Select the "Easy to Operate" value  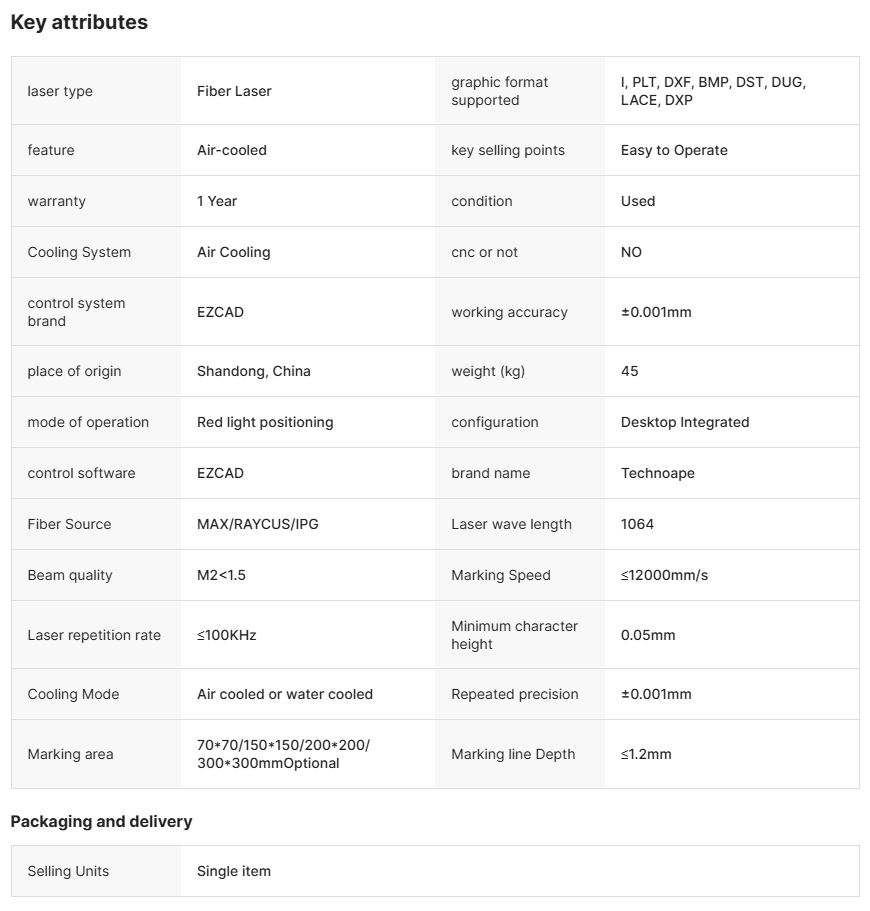pos(674,150)
